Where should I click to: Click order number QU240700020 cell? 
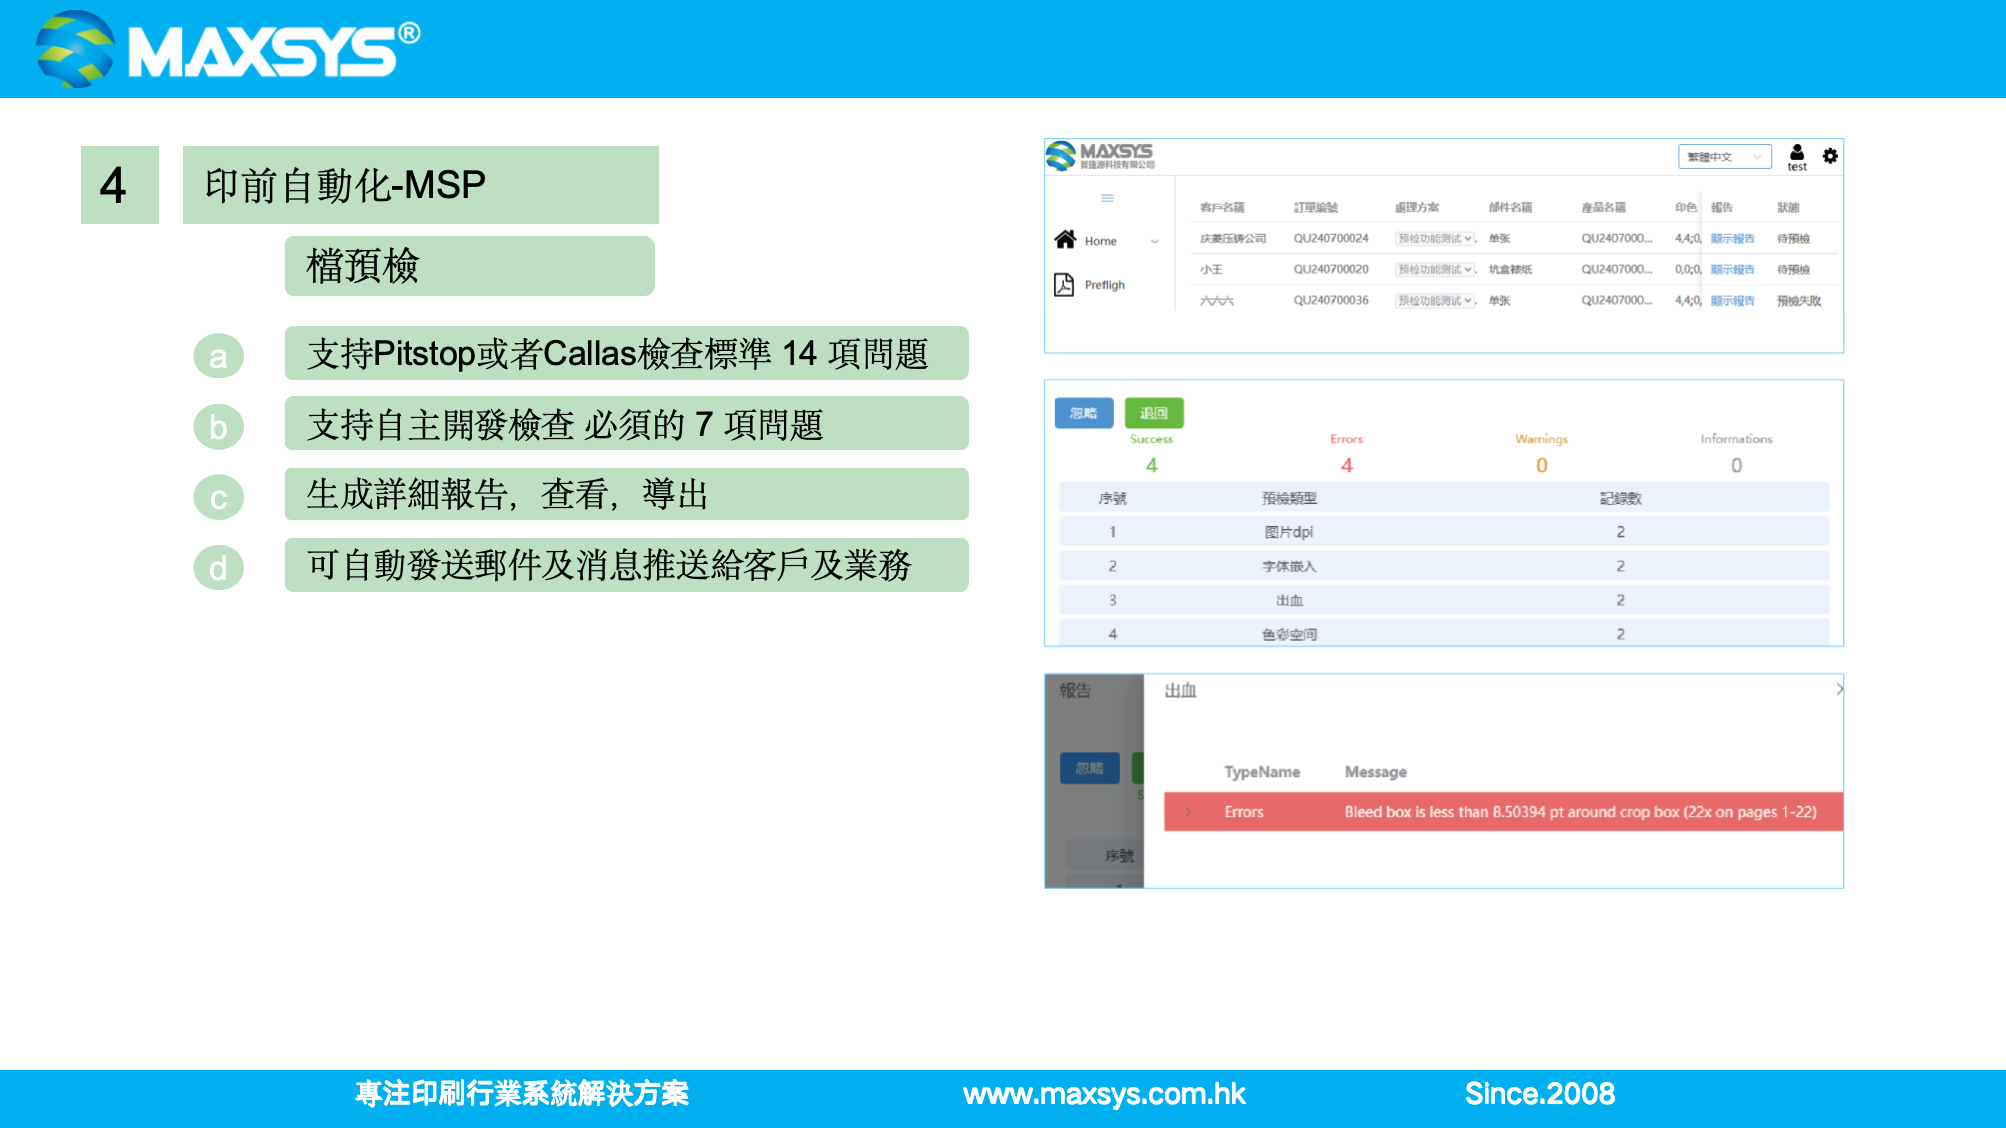[1331, 270]
